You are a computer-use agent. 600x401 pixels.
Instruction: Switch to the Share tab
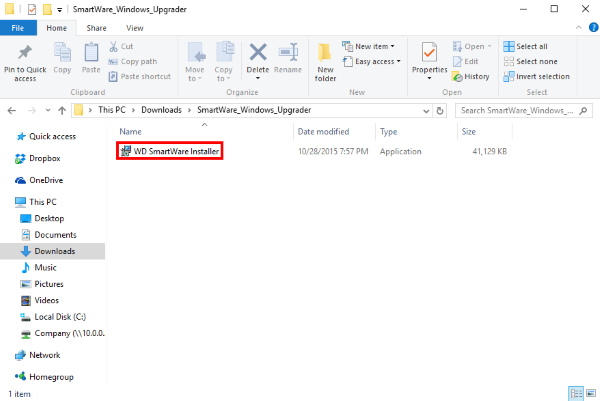point(96,28)
